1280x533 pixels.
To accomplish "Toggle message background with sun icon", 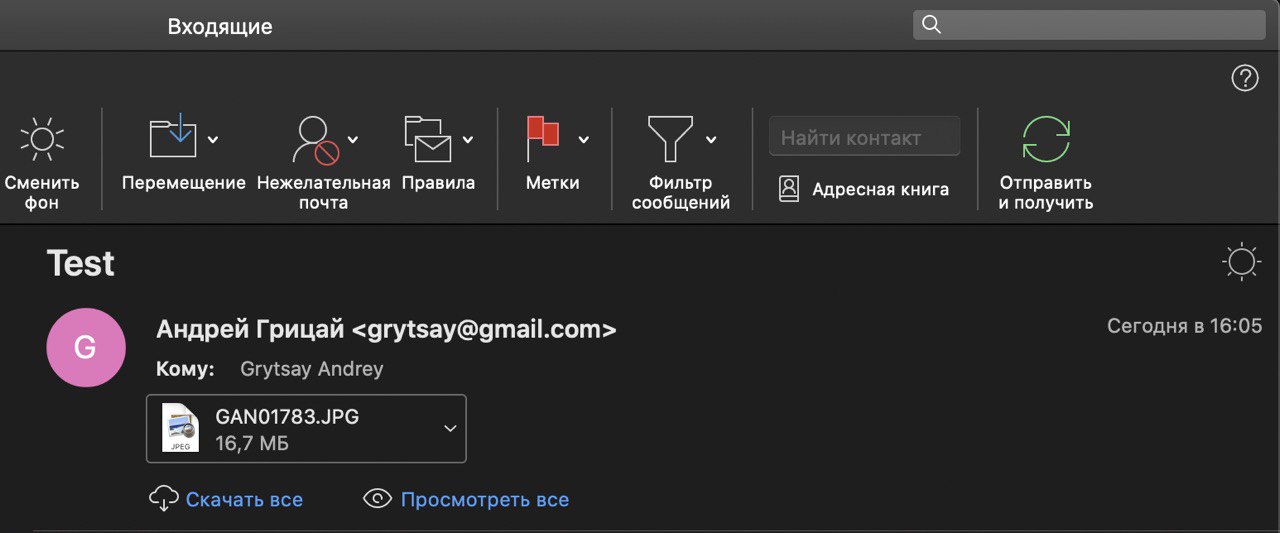I will tap(1241, 262).
